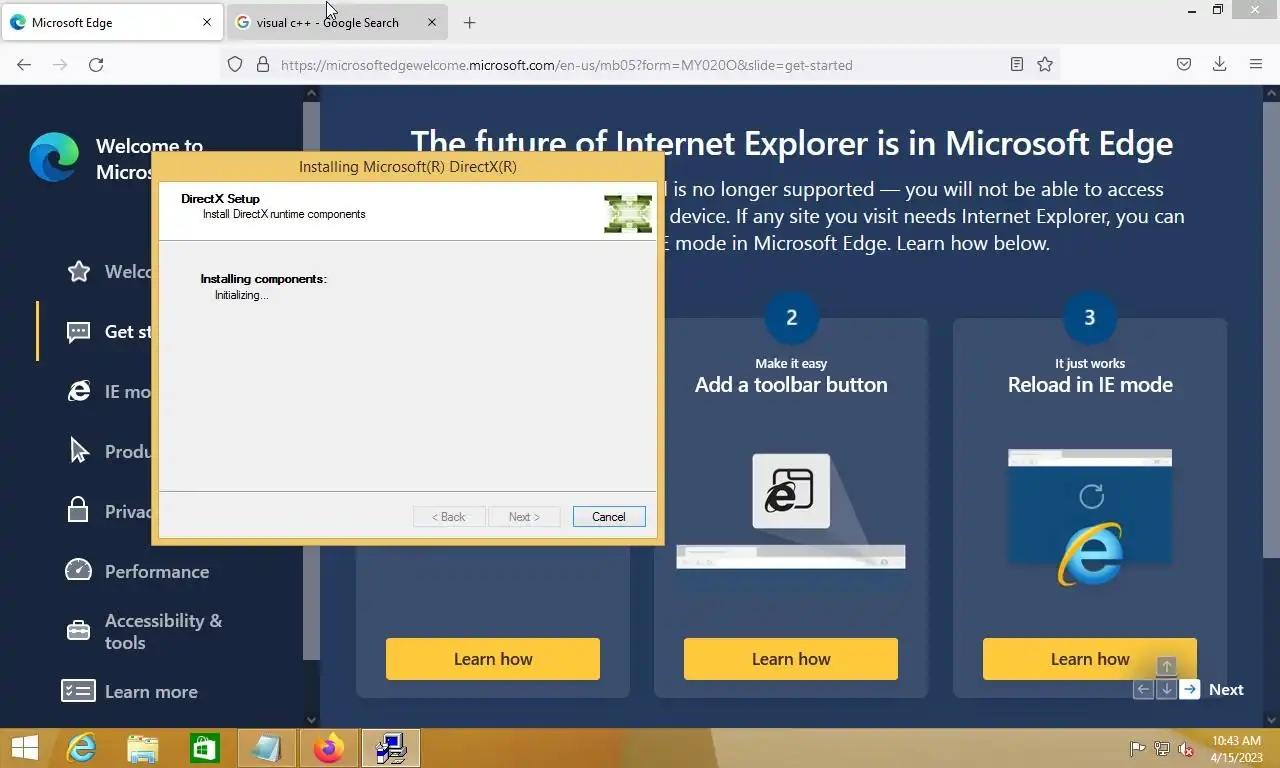Click the step 2 number circle
Screen dimensions: 1280x768
click(791, 317)
